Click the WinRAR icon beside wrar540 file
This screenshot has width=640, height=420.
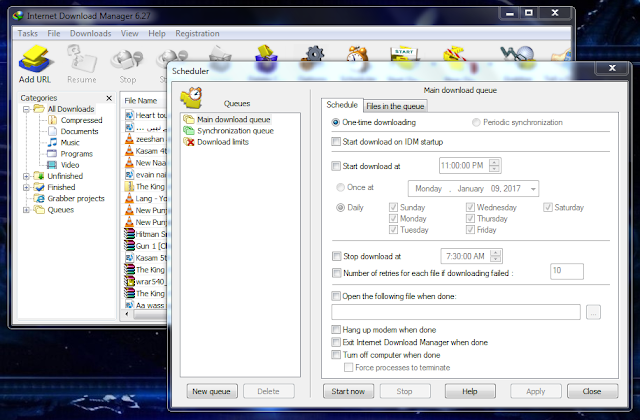(x=129, y=281)
